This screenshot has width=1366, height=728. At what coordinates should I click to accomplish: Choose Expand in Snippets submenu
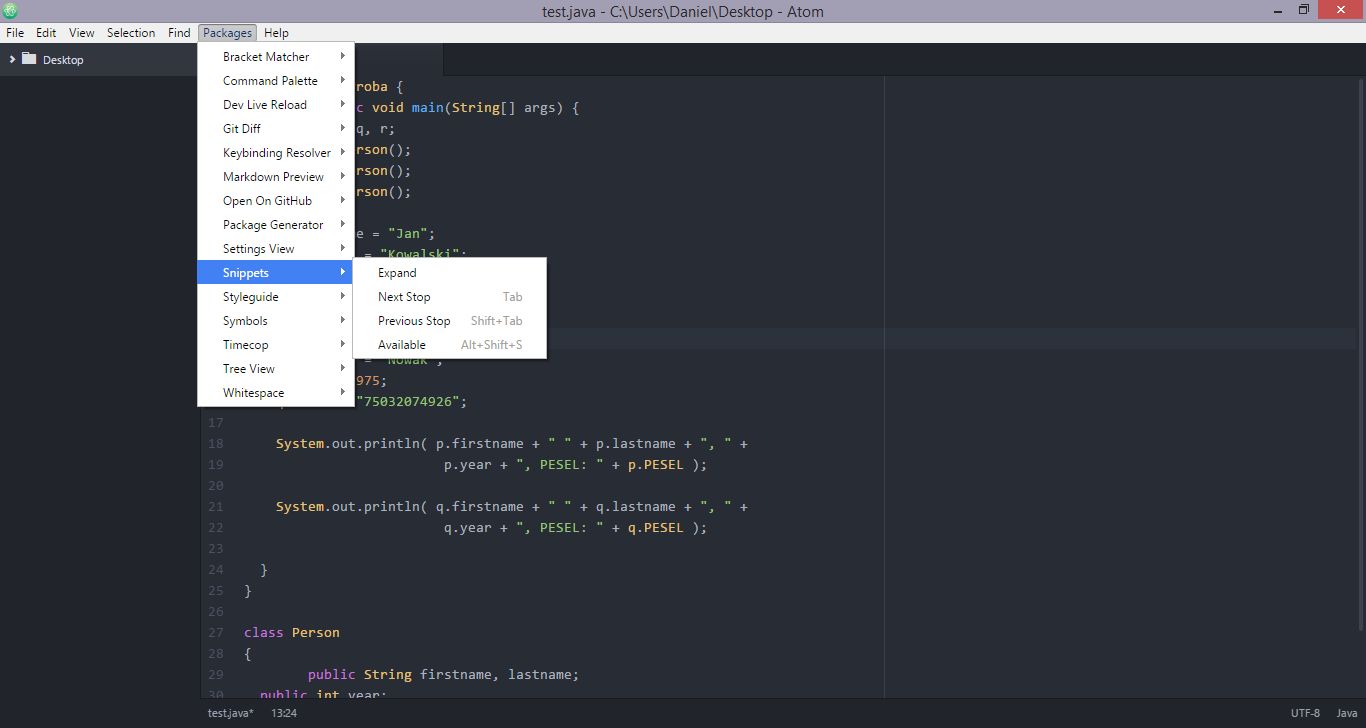tap(450, 273)
